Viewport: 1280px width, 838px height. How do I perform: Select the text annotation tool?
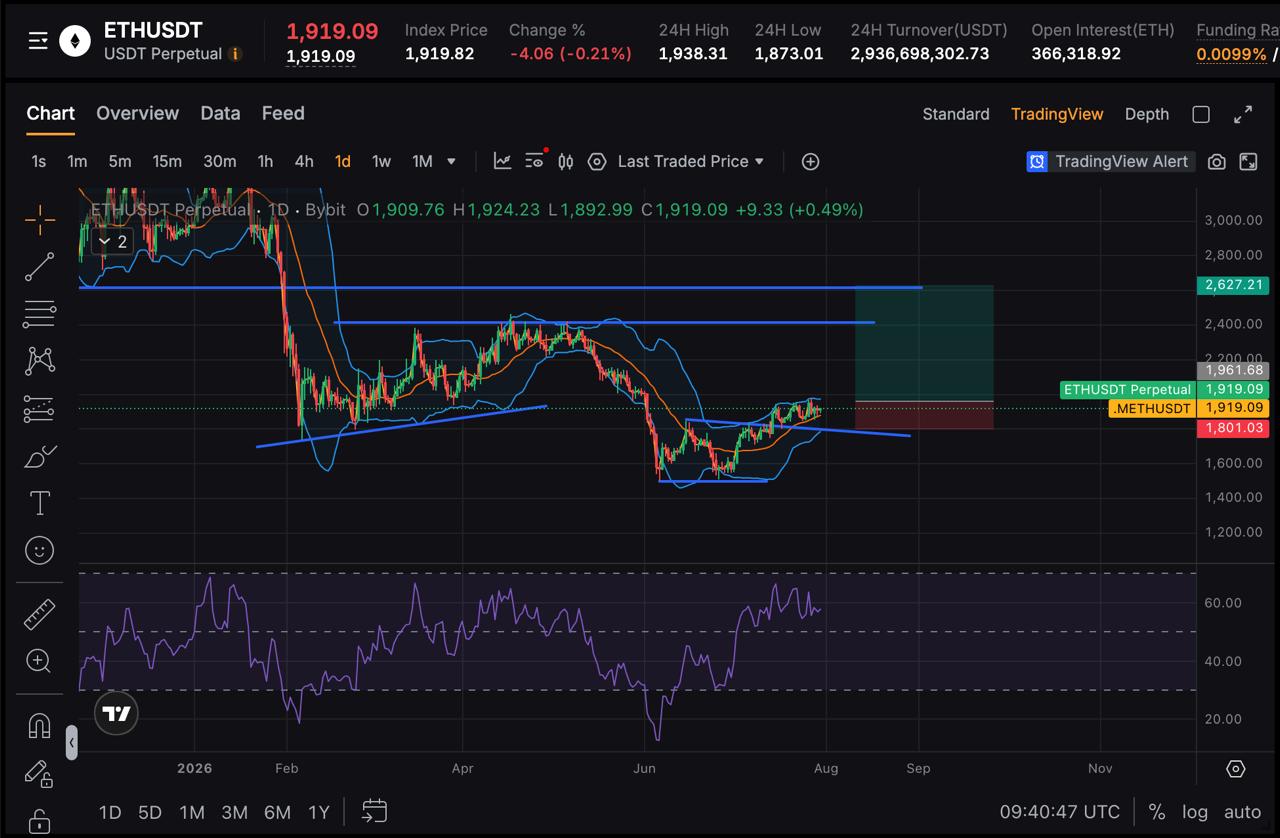point(40,503)
